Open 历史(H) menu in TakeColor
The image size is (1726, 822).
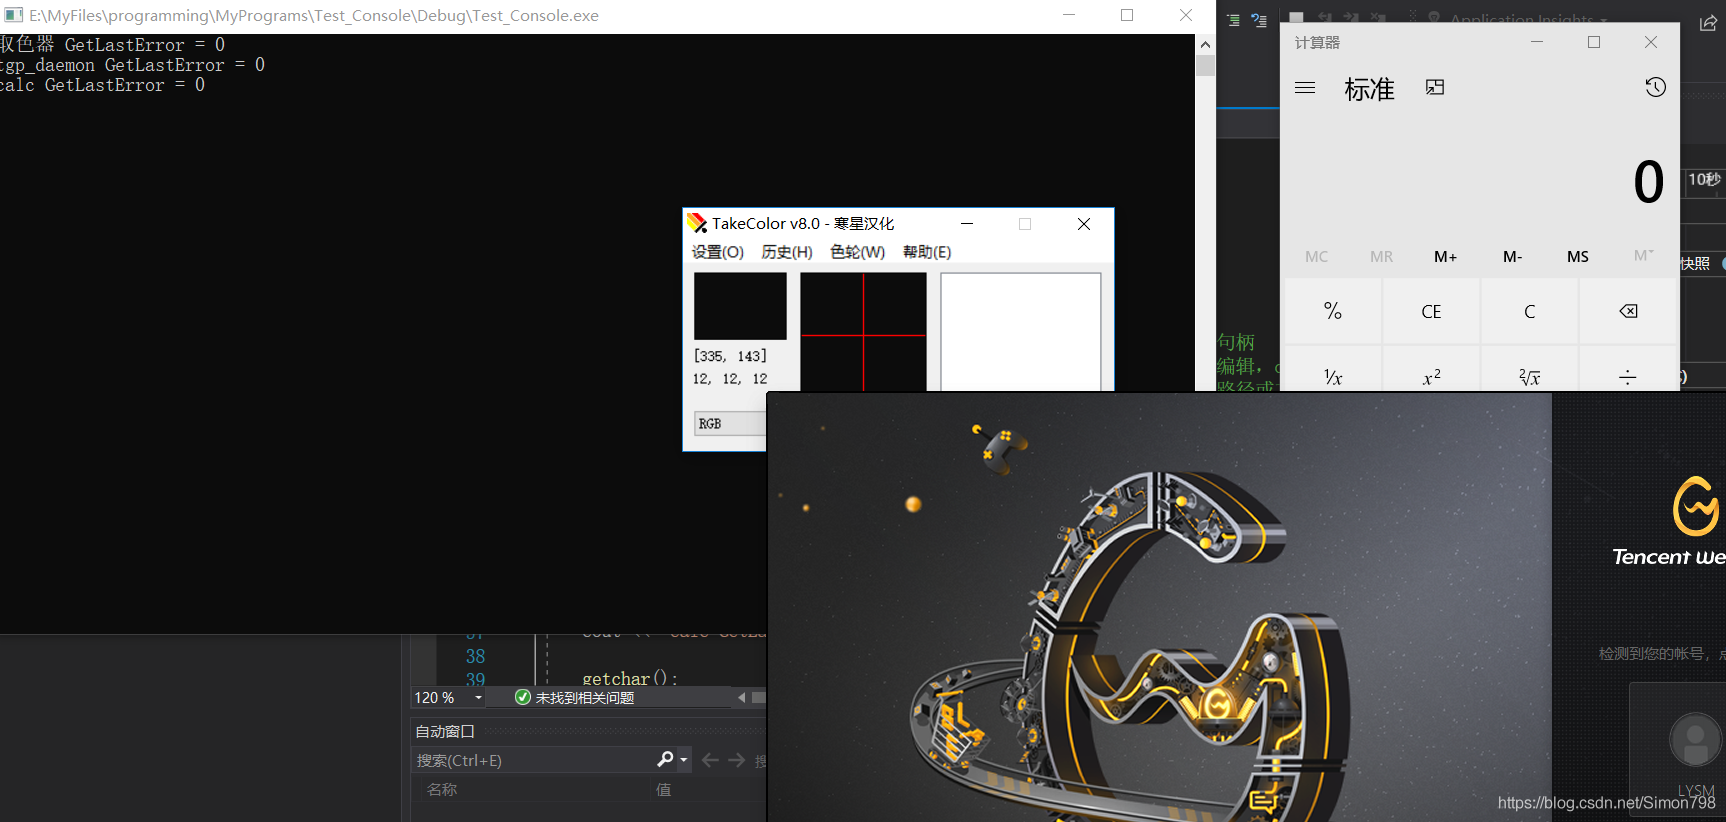pyautogui.click(x=787, y=252)
